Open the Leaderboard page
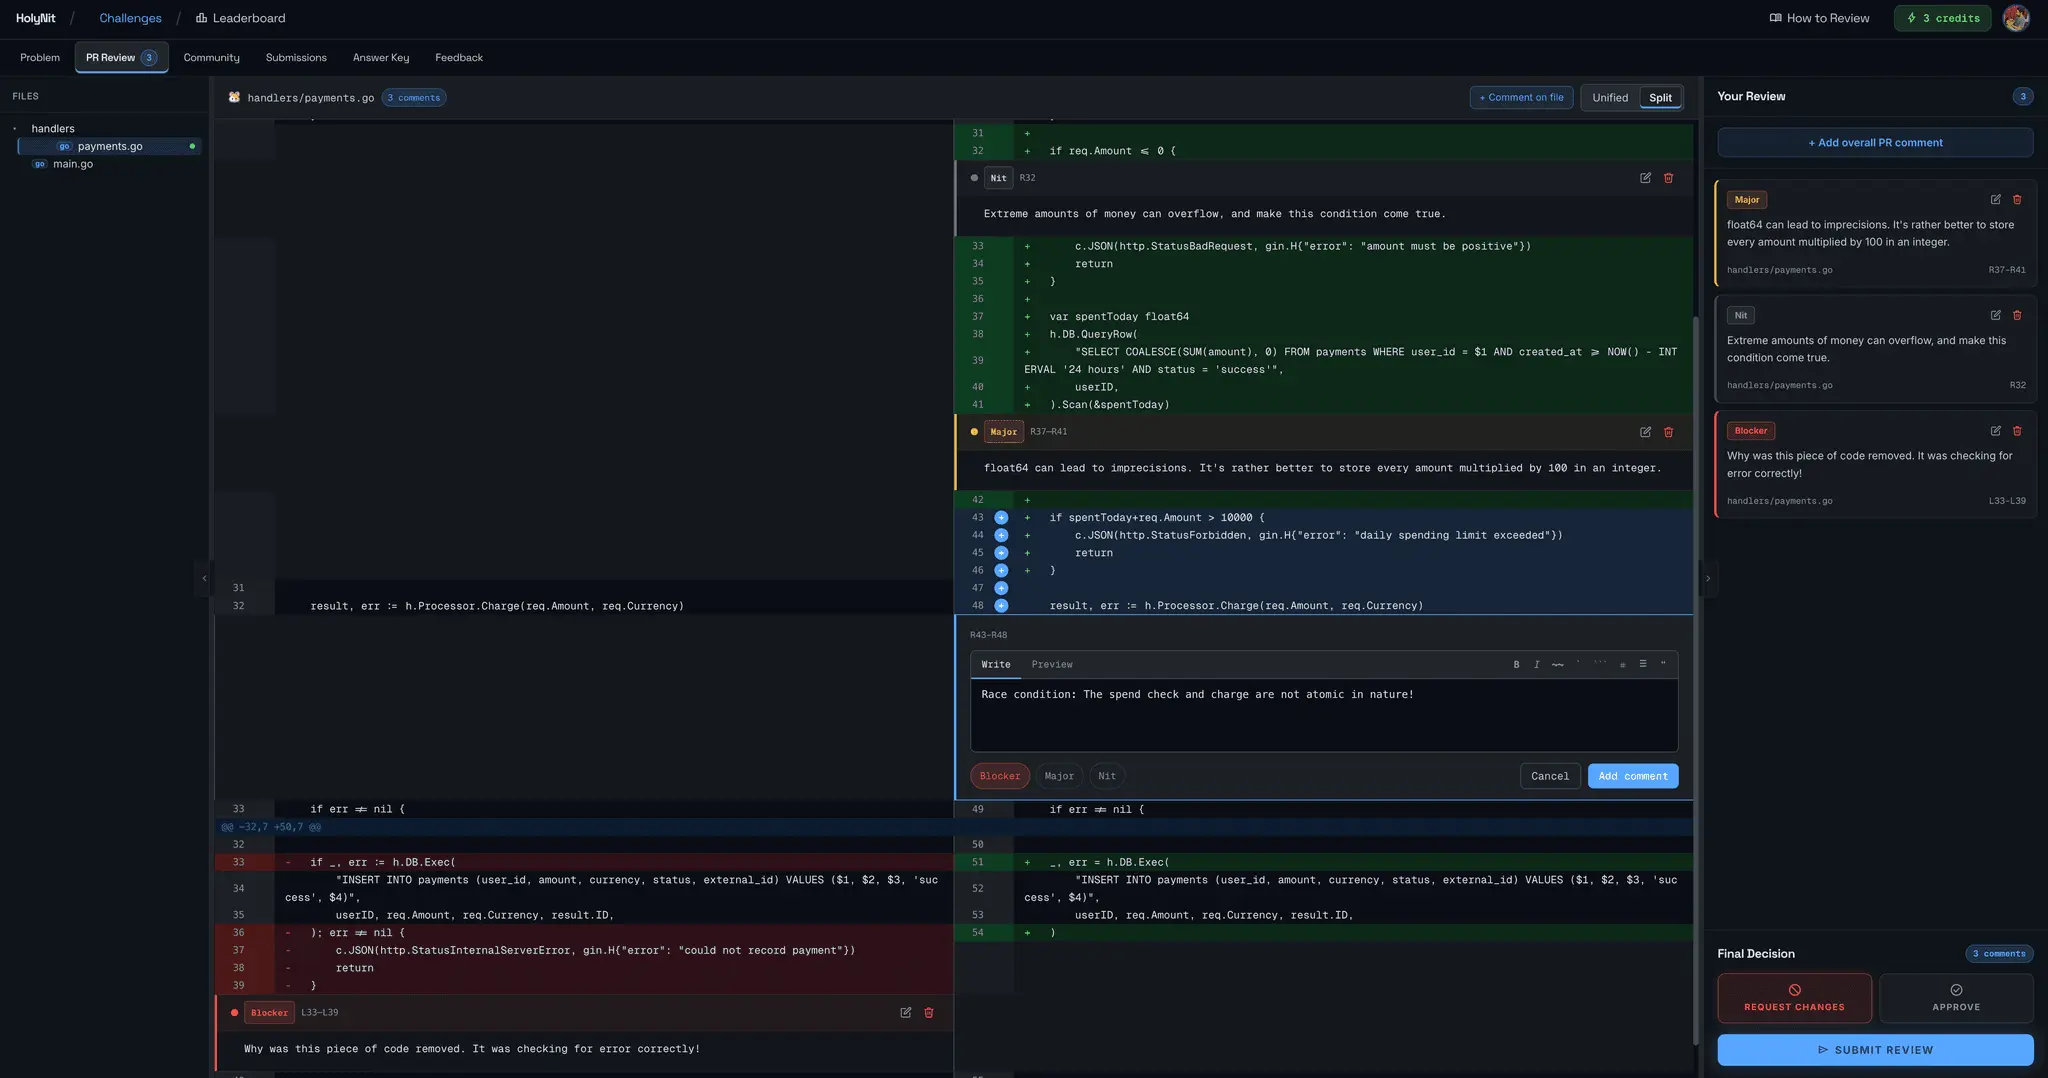The image size is (2048, 1078). 240,18
